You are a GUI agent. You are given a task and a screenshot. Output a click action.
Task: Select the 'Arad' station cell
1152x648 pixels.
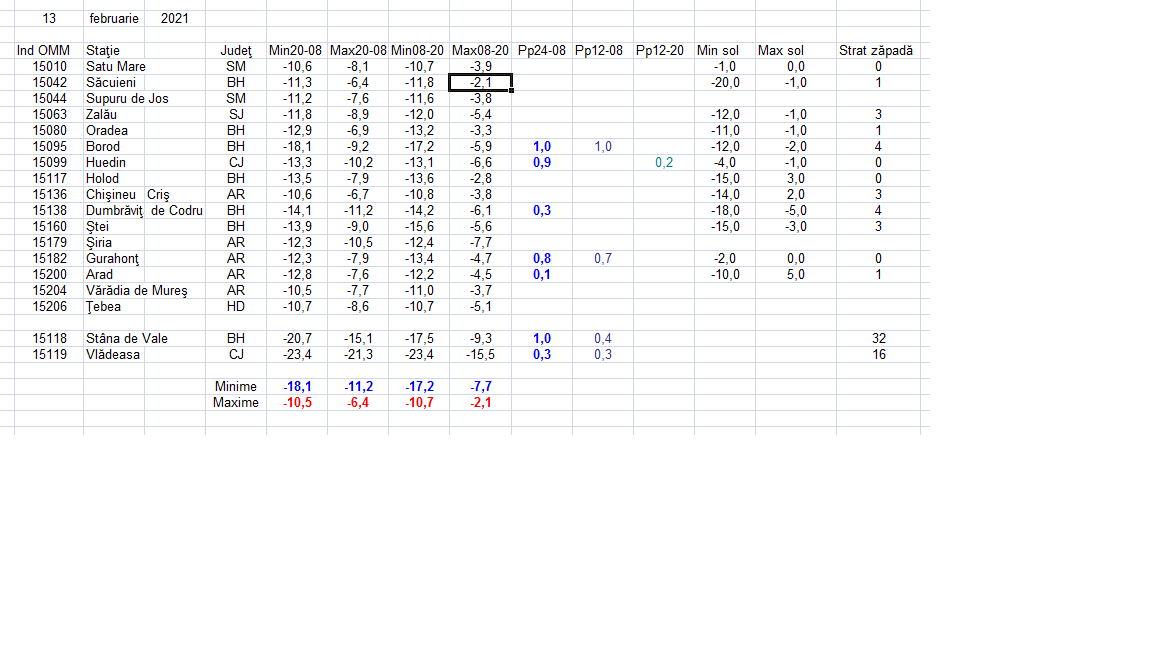[x=99, y=275]
